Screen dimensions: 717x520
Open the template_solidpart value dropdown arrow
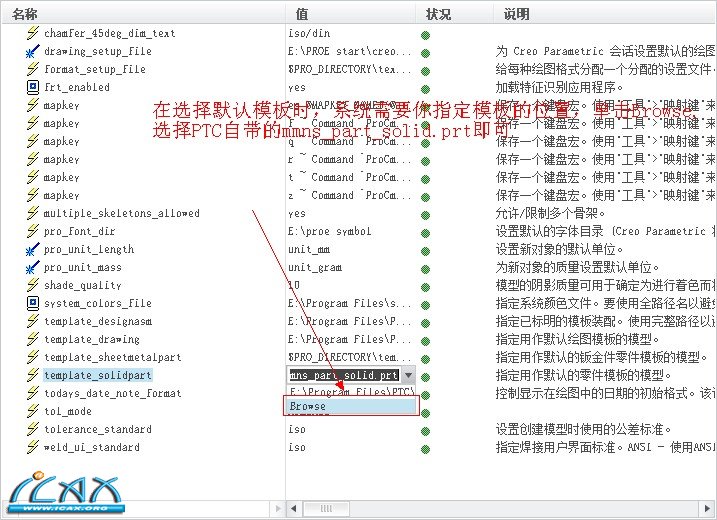[409, 375]
